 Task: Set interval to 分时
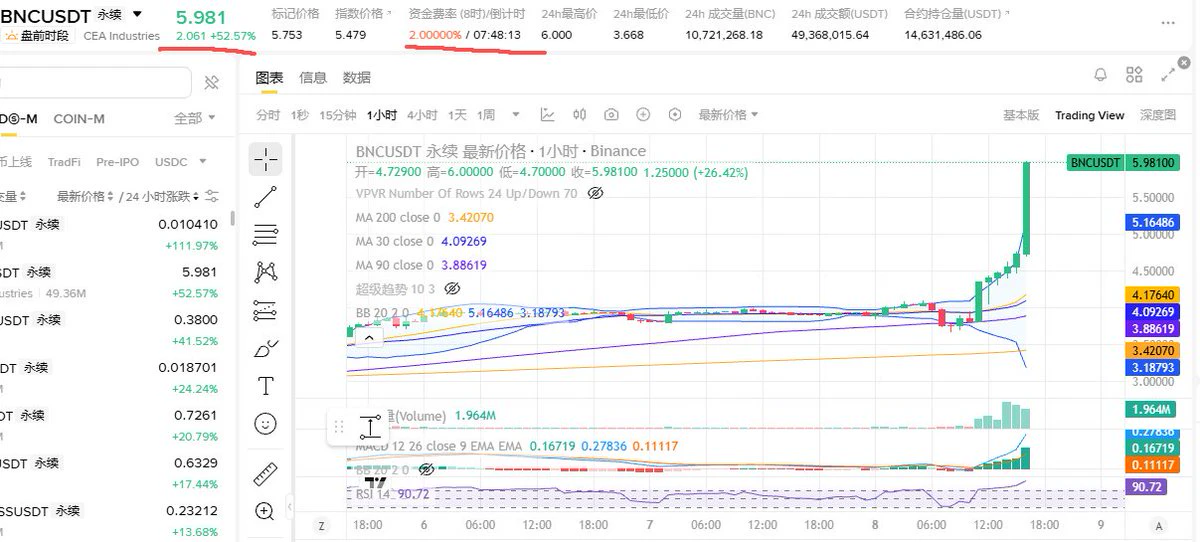[x=268, y=115]
